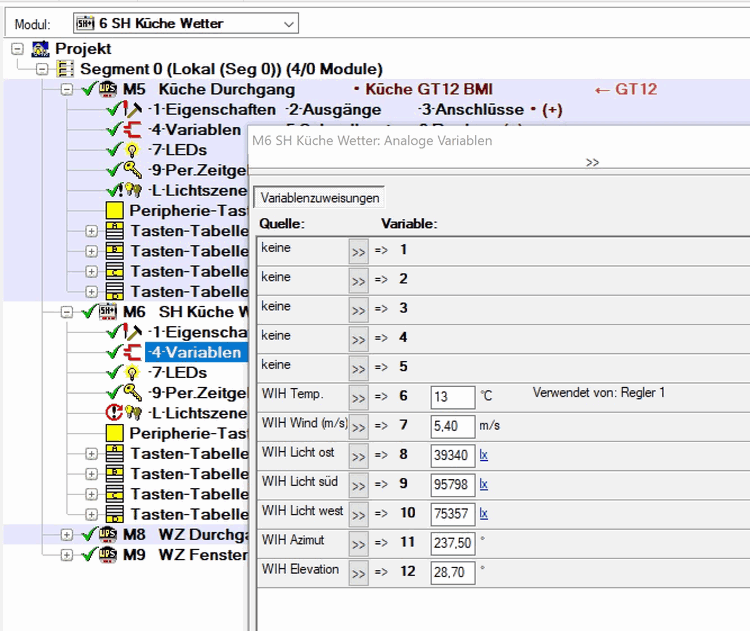
Task: Click the M8 WZ Durchgang module icon
Action: (x=108, y=534)
